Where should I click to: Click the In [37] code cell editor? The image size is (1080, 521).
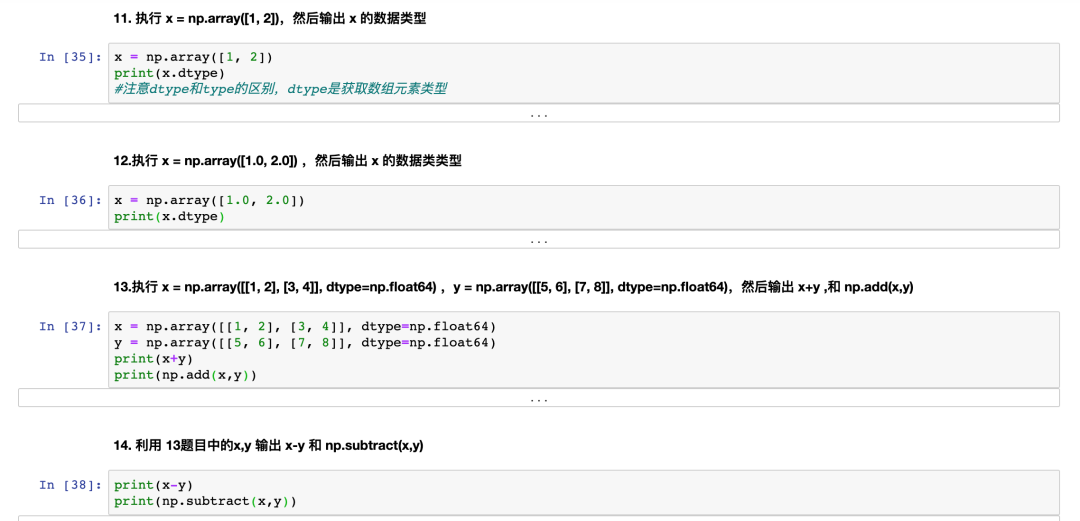583,349
